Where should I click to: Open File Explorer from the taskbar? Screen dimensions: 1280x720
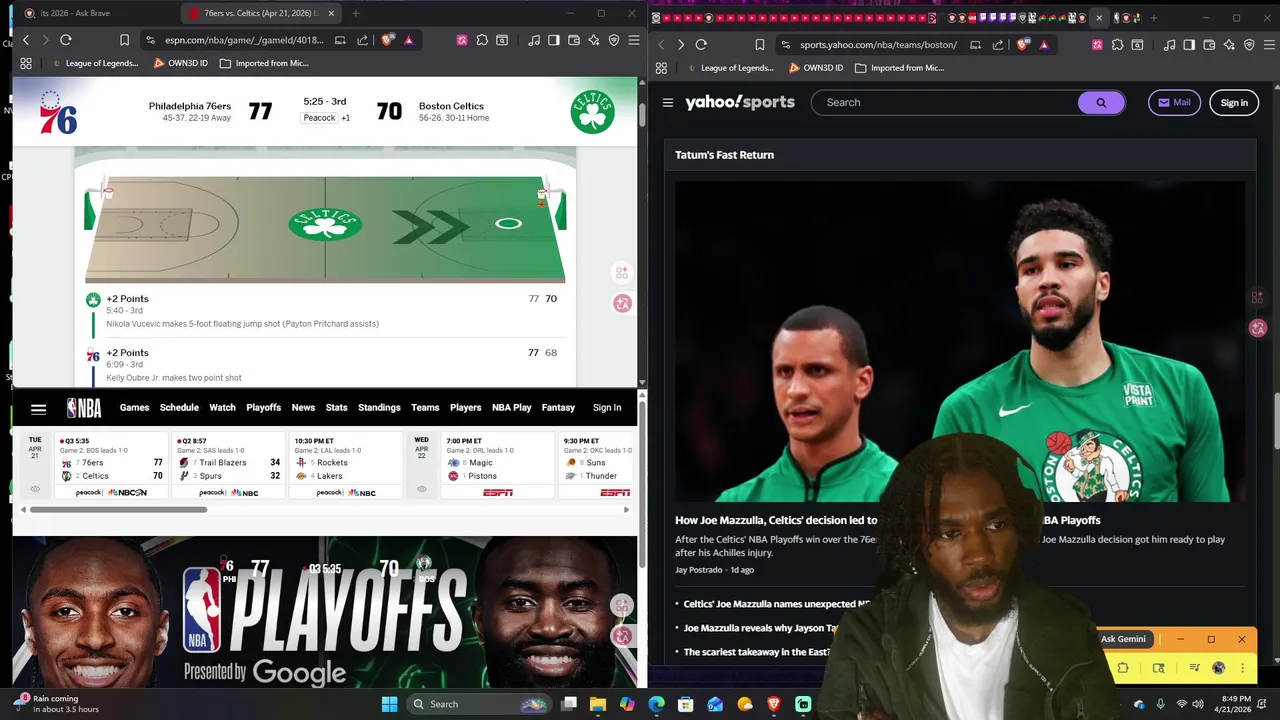[597, 704]
